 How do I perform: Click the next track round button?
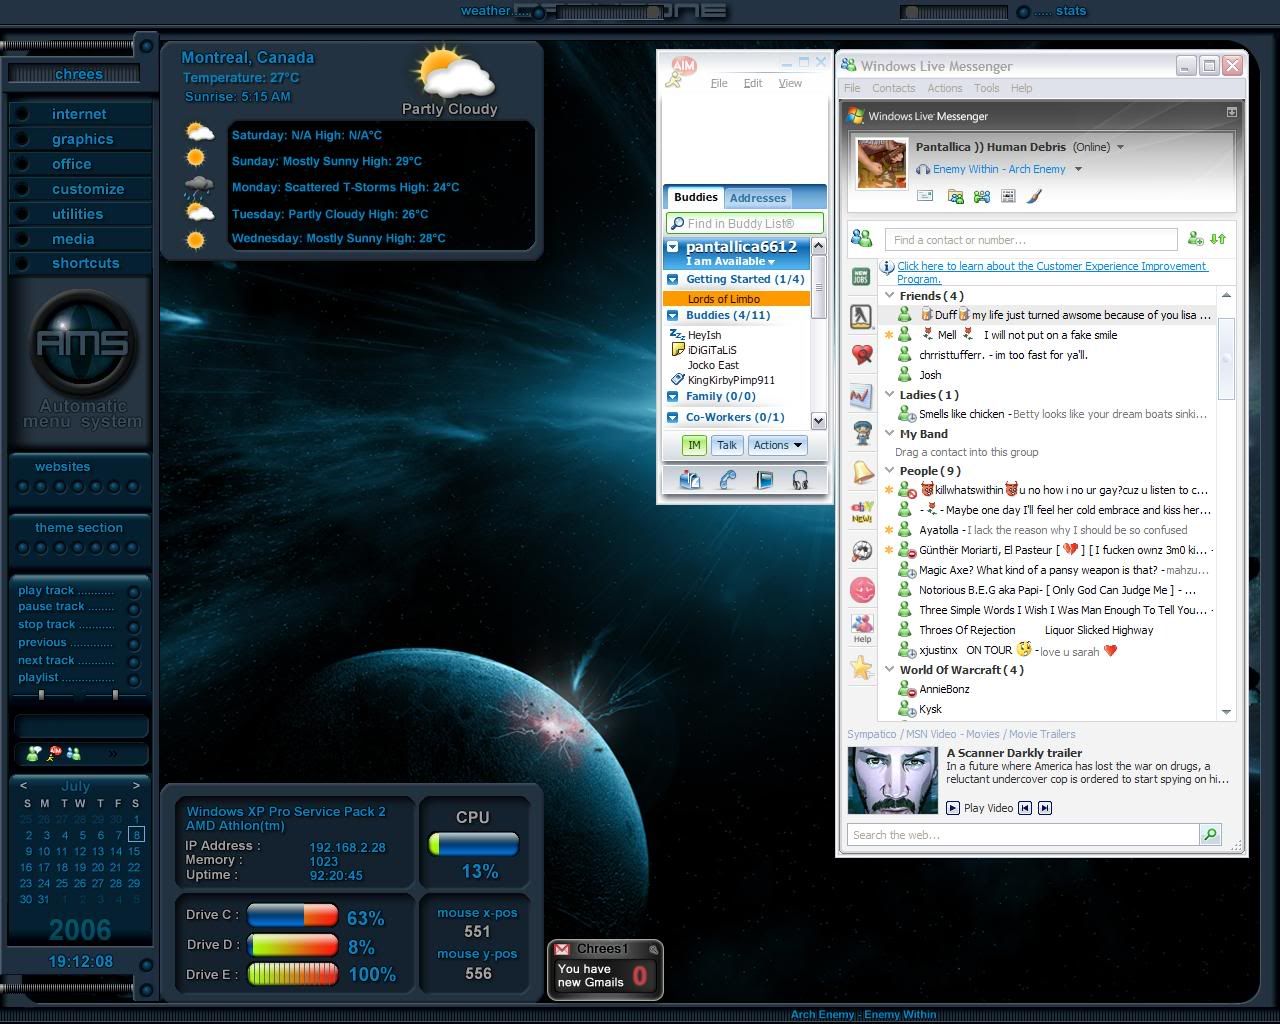[x=134, y=662]
